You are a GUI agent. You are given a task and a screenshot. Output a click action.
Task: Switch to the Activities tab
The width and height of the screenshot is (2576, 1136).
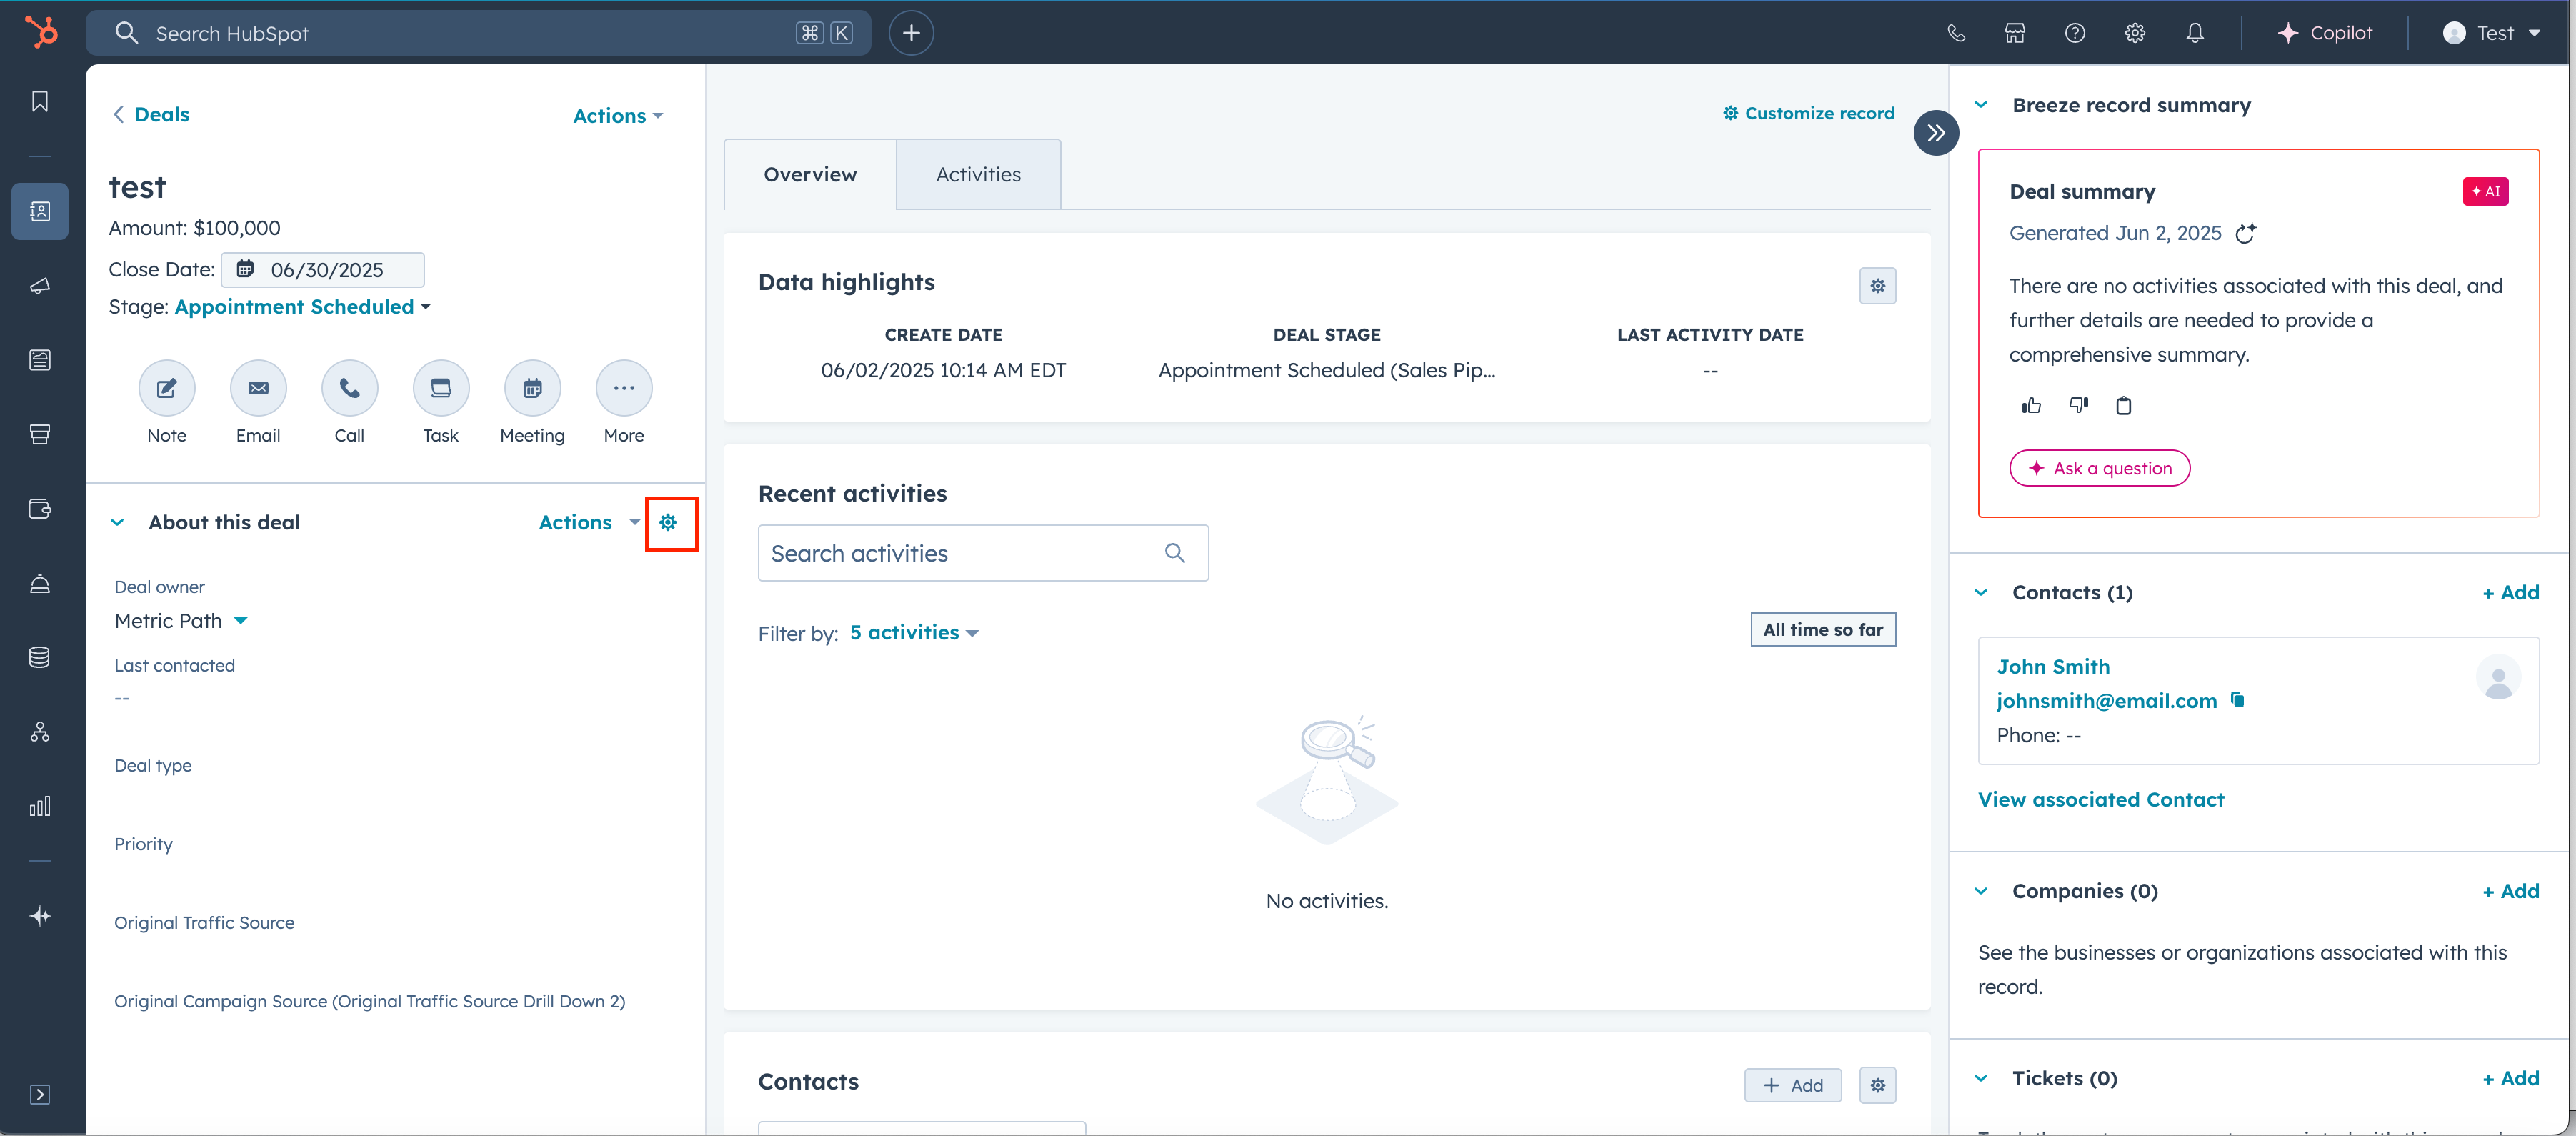pos(978,174)
